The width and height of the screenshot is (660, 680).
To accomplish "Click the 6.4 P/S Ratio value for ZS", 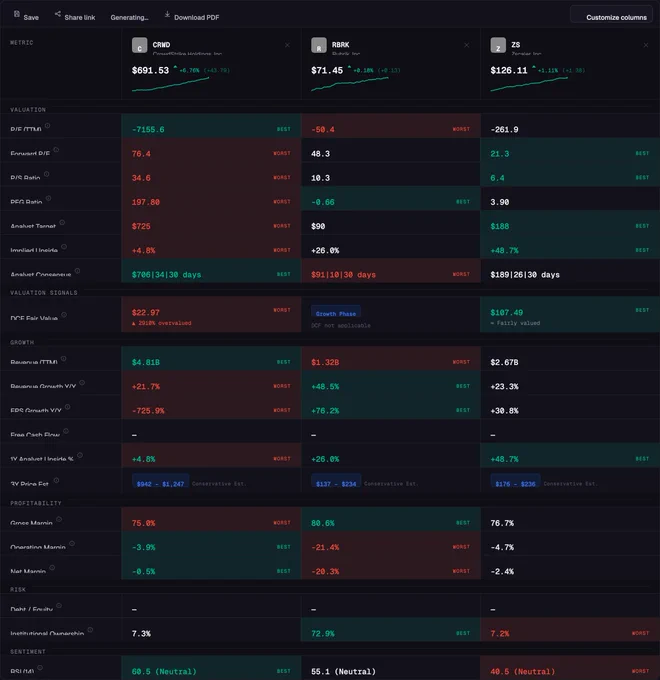I will [x=497, y=178].
